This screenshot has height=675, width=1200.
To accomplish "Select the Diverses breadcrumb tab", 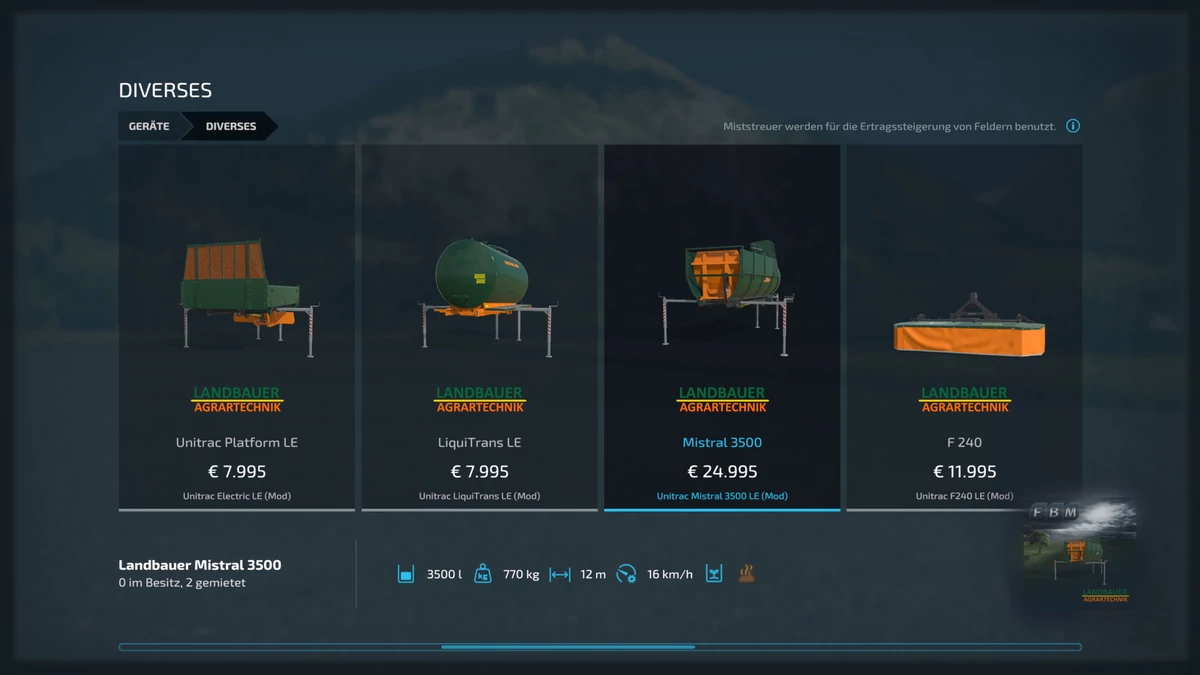I will pos(231,126).
